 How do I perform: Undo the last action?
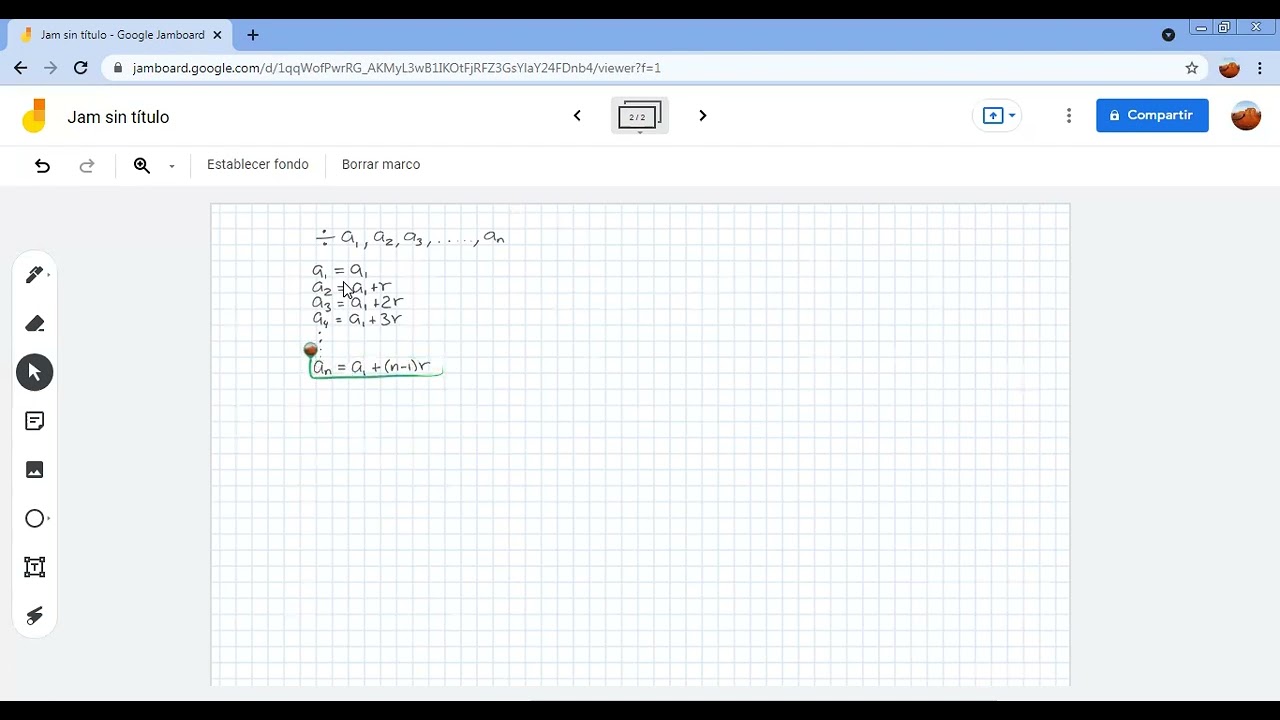[x=42, y=166]
